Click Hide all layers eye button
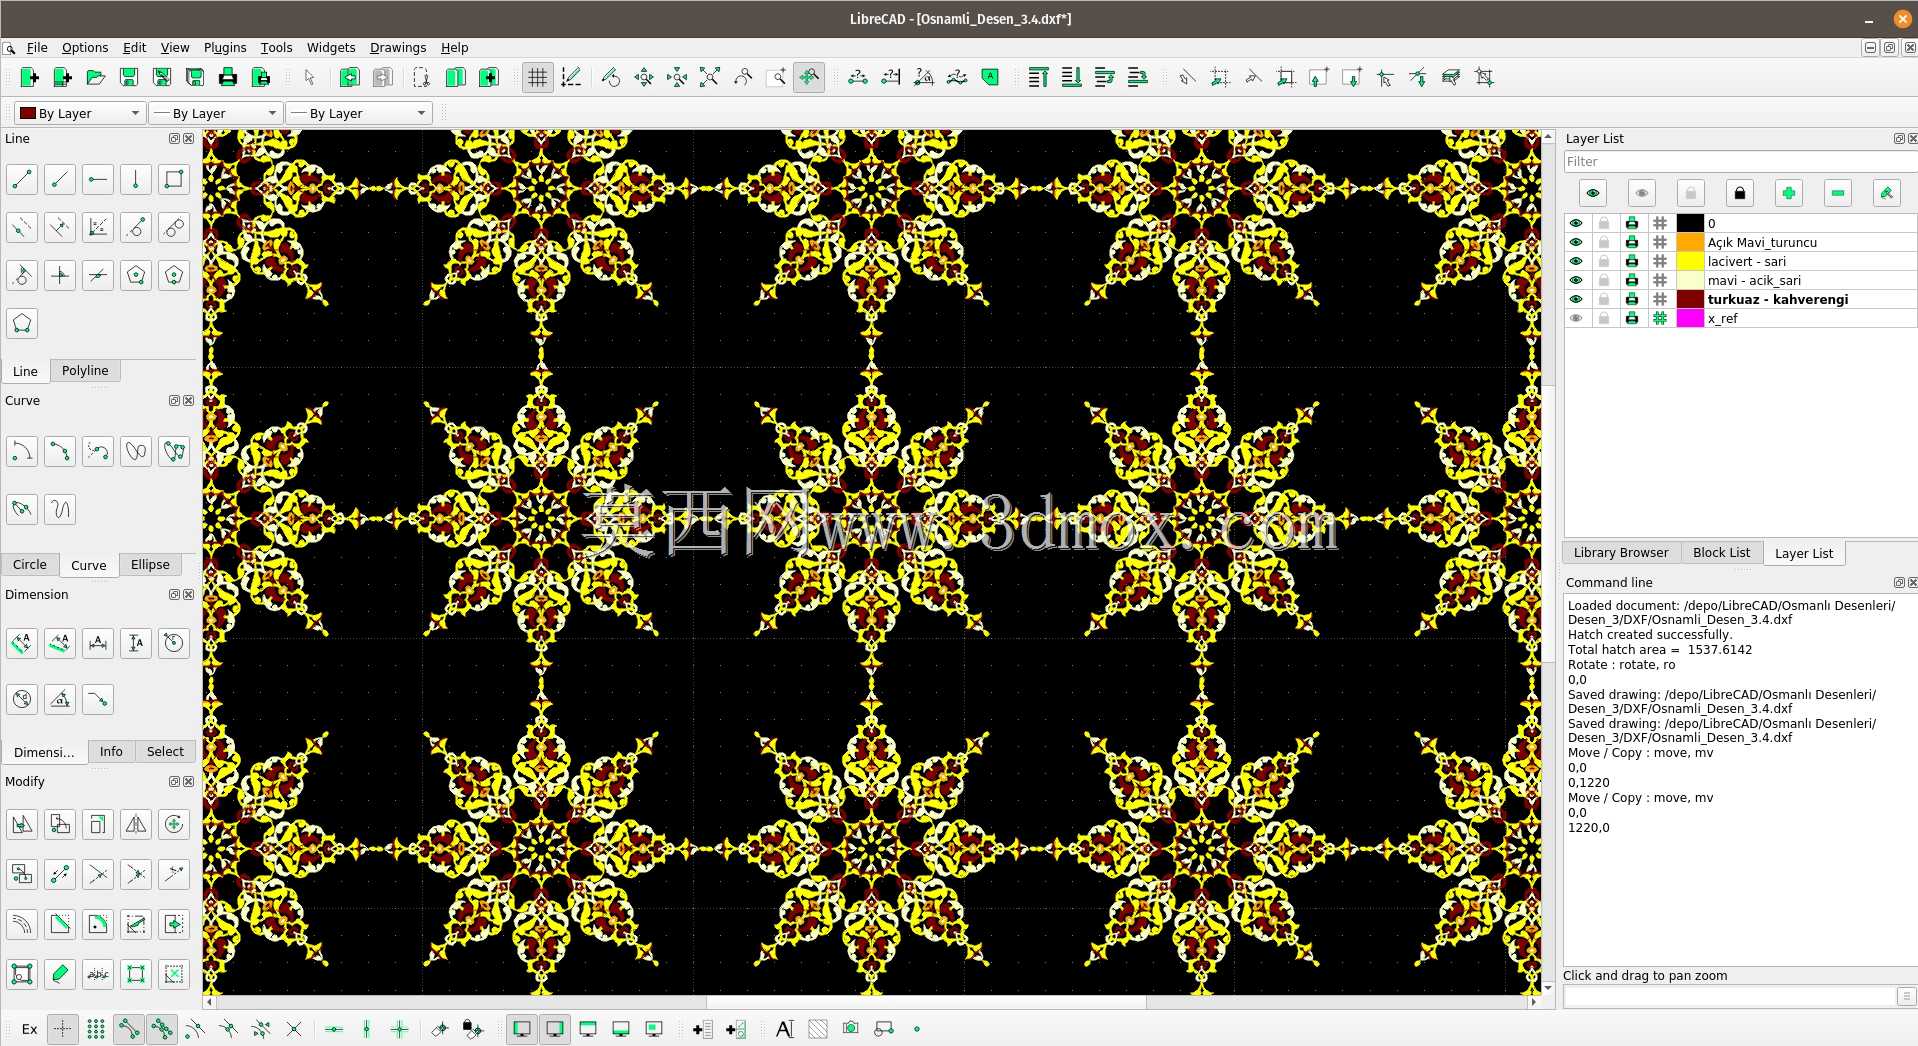The height and width of the screenshot is (1046, 1918). [1642, 193]
